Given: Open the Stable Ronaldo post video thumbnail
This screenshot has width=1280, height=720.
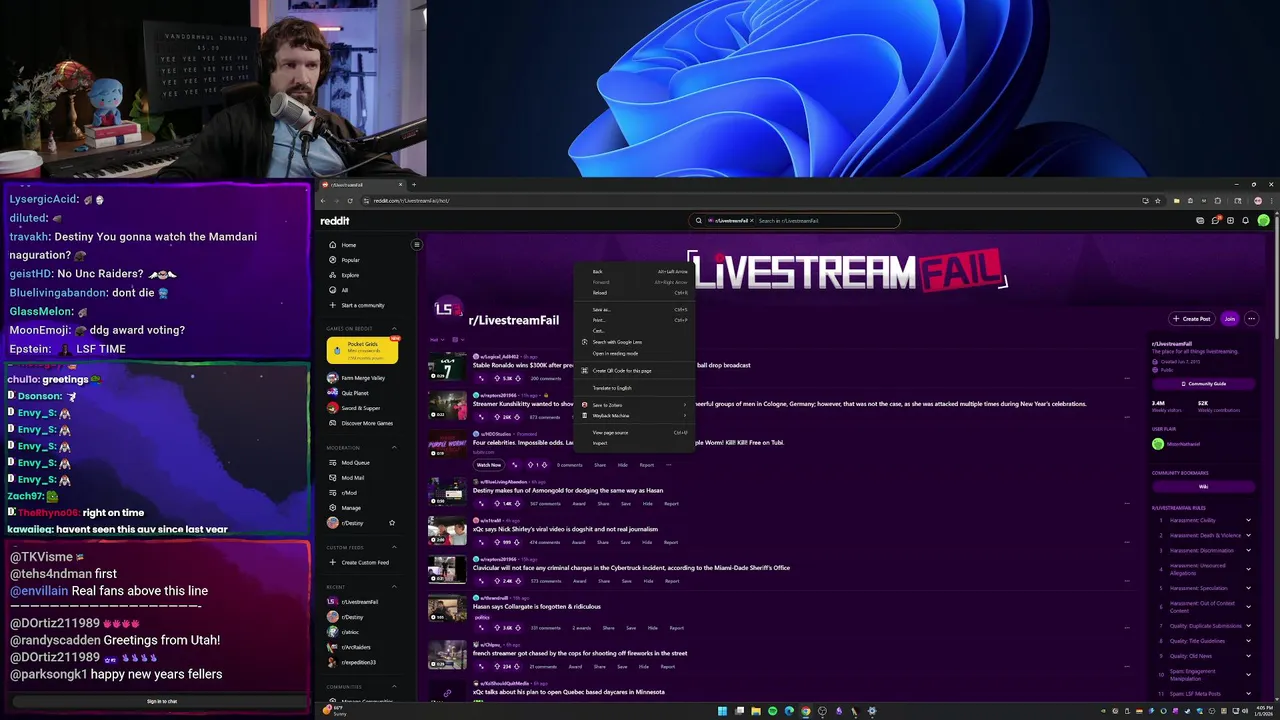Looking at the screenshot, I should 447,365.
